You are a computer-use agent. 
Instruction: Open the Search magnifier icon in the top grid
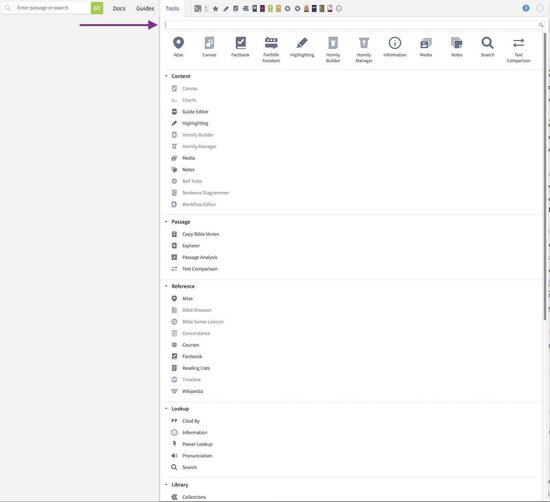pos(488,47)
